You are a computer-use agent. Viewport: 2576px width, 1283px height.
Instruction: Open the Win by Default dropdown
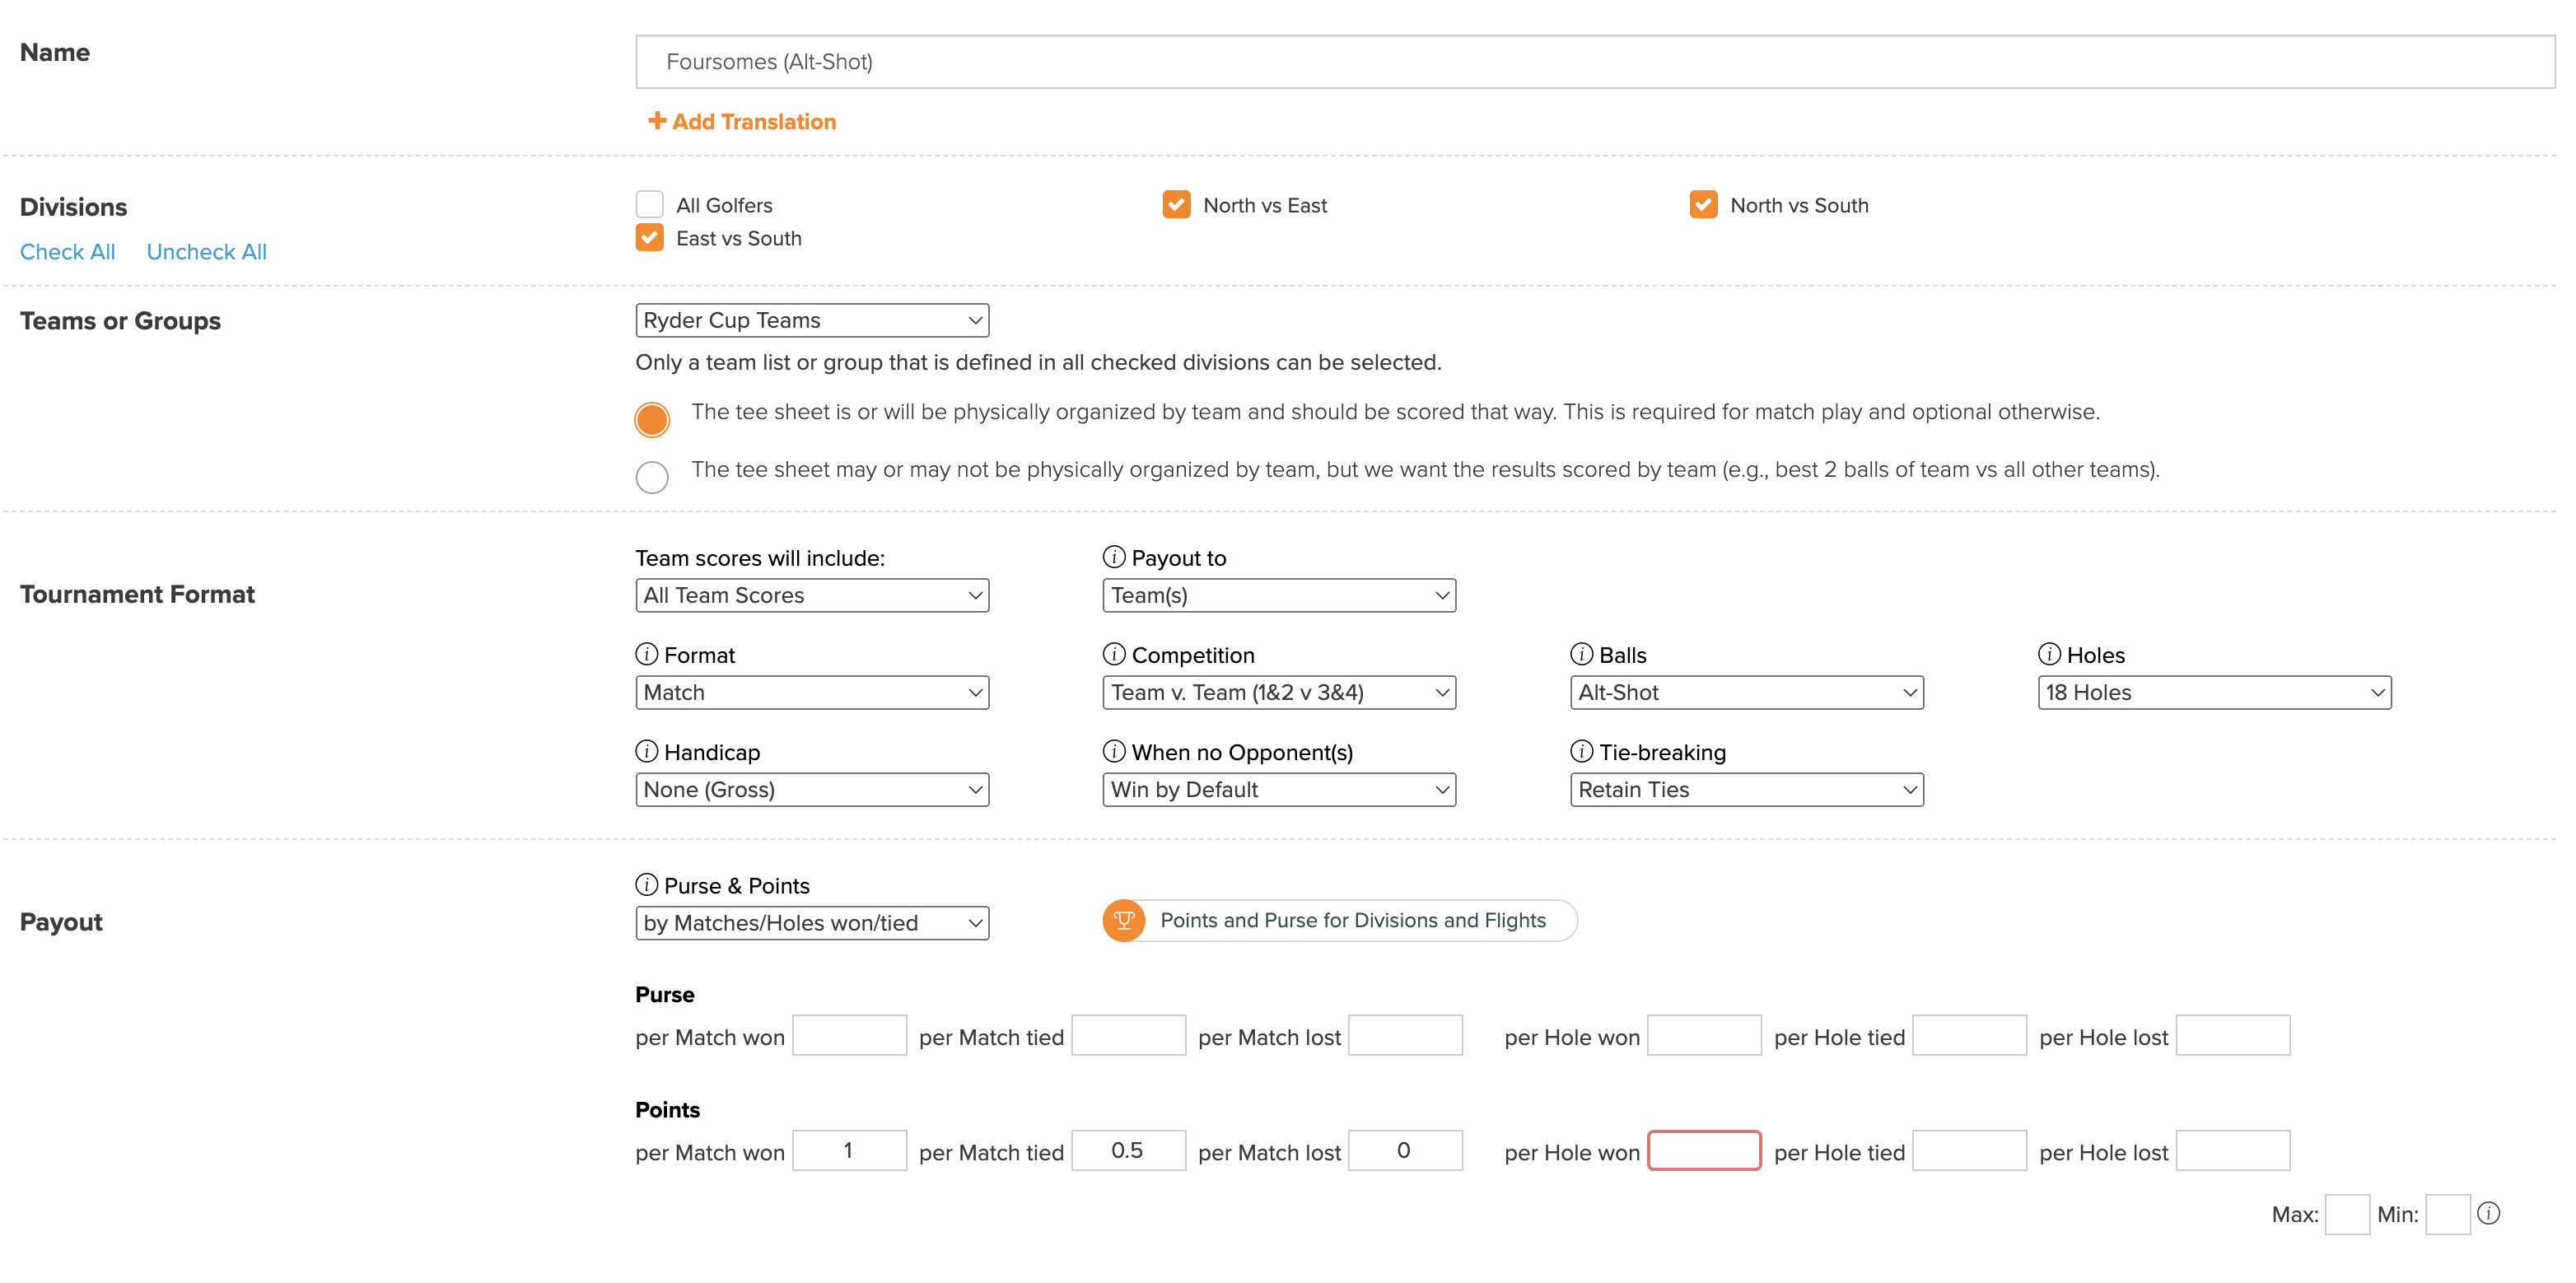click(x=1279, y=789)
